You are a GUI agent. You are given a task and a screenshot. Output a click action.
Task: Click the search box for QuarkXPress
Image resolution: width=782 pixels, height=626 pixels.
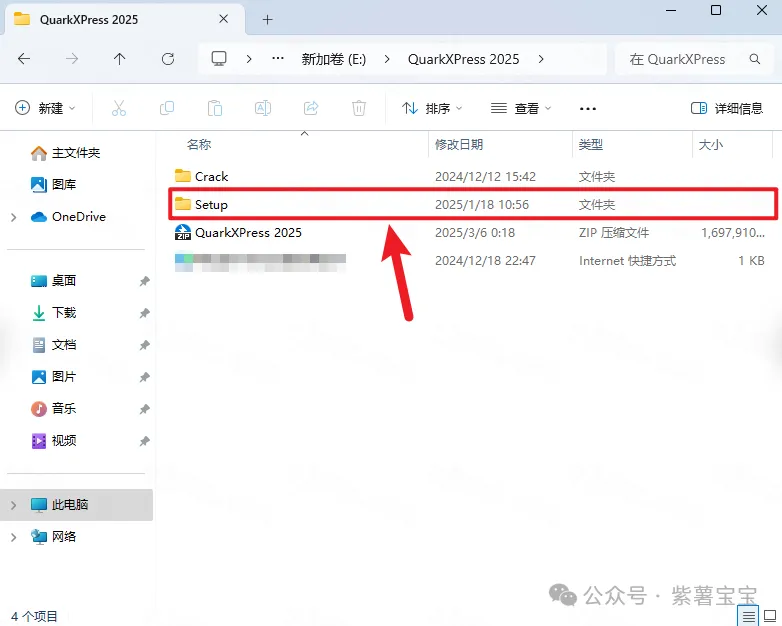(x=685, y=59)
